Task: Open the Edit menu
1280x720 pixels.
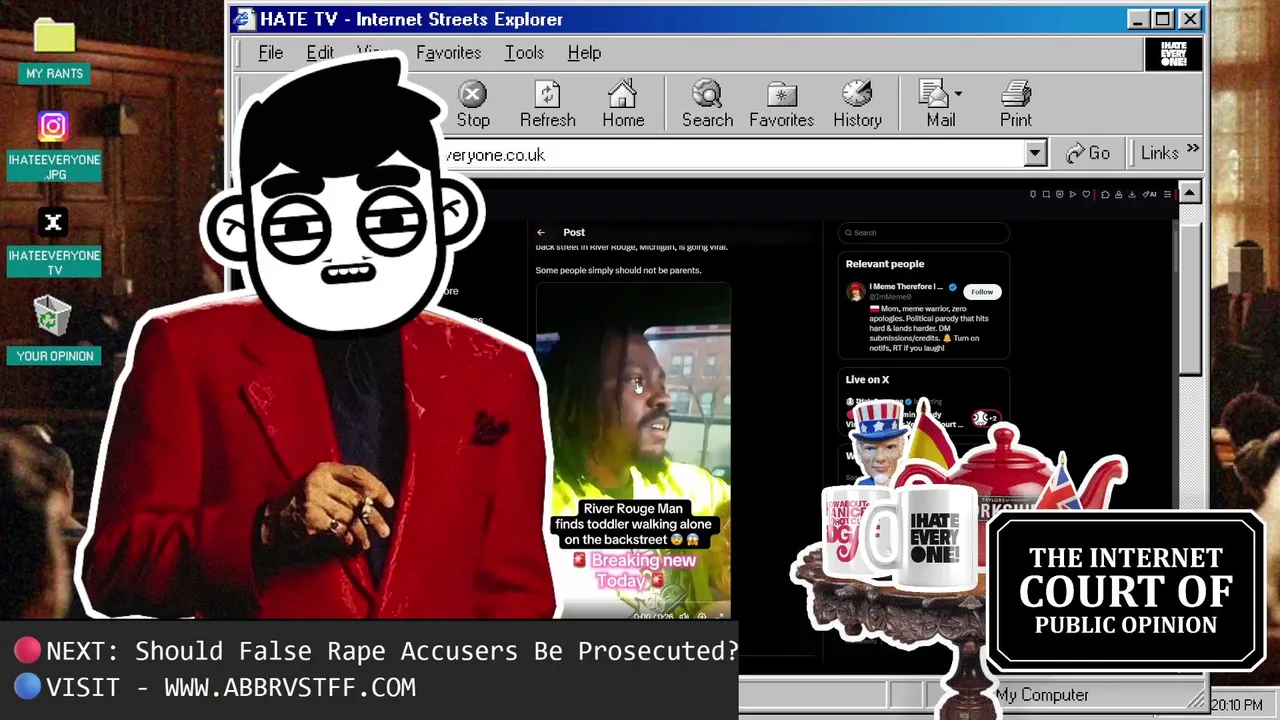Action: [x=320, y=53]
